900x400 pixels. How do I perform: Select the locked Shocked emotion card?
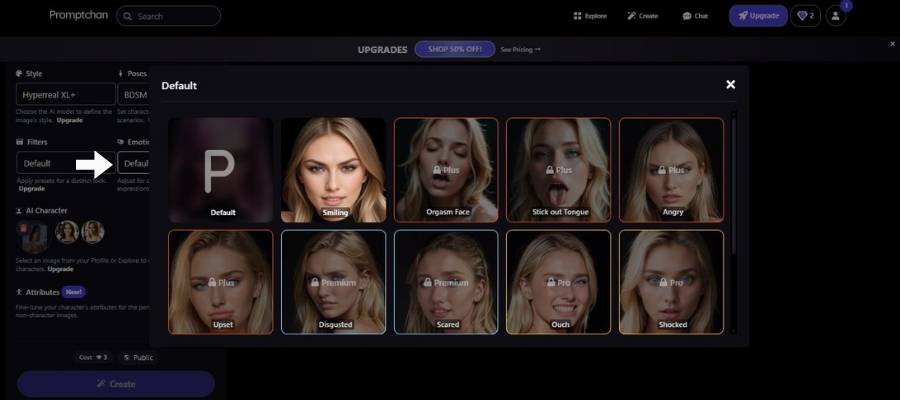672,282
